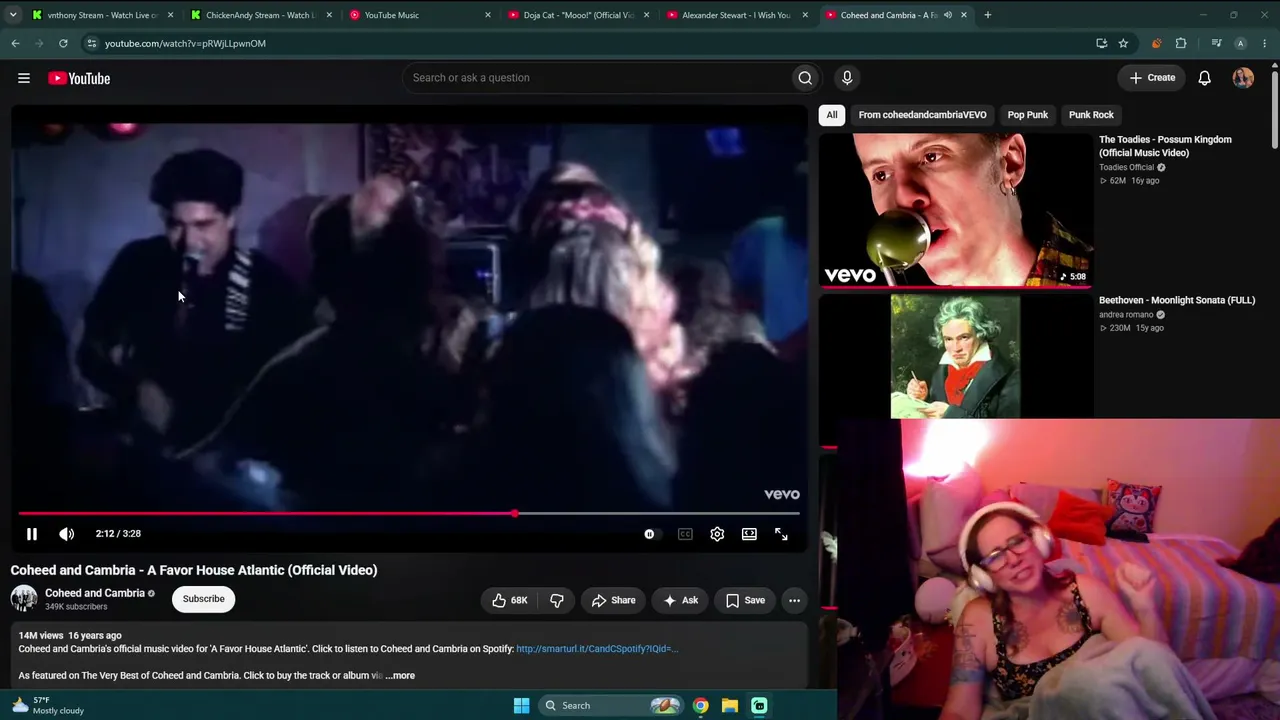This screenshot has height=720, width=1280.
Task: Select the All filter chip
Action: pos(832,115)
